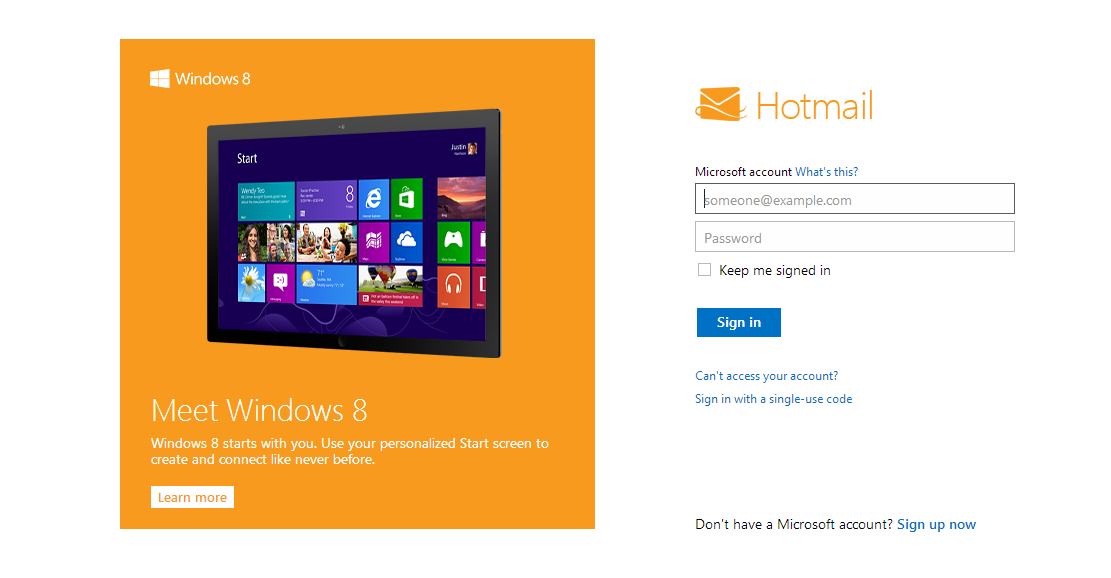
Task: Click the Sign in button
Action: pyautogui.click(x=738, y=322)
